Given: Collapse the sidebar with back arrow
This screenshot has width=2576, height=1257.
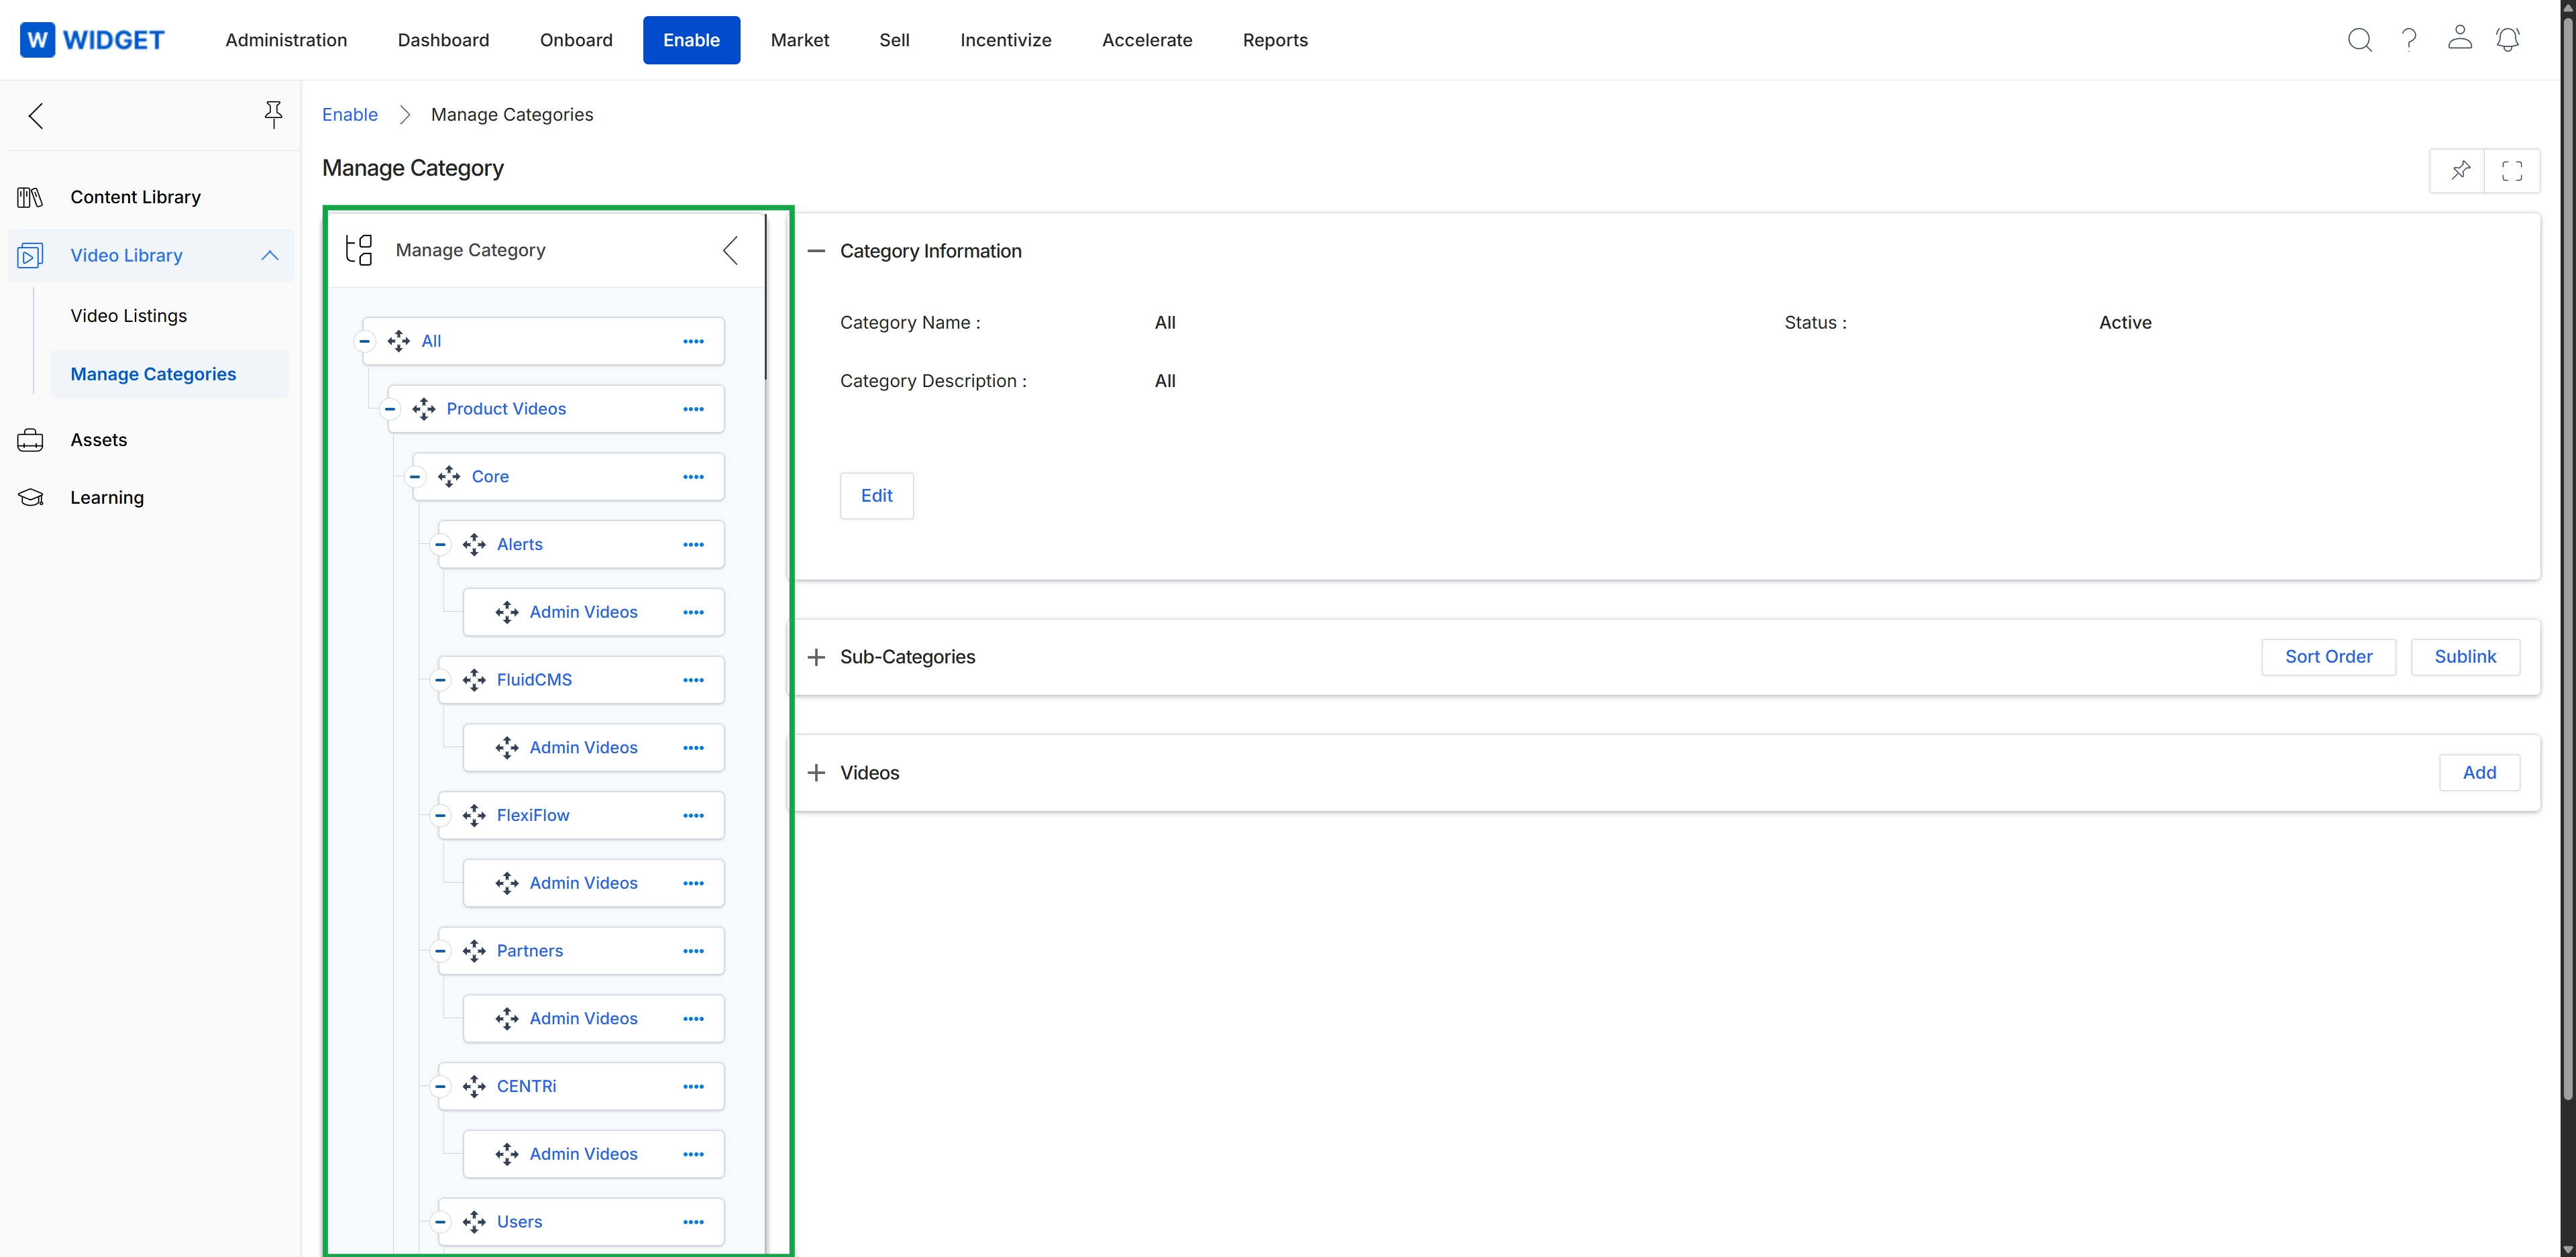Looking at the screenshot, I should [x=36, y=116].
